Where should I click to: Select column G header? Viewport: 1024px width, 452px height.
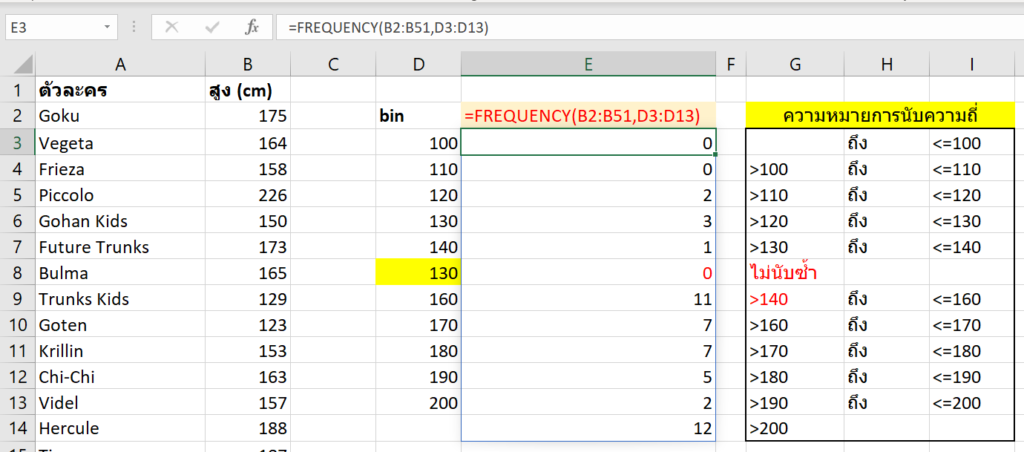[795, 64]
